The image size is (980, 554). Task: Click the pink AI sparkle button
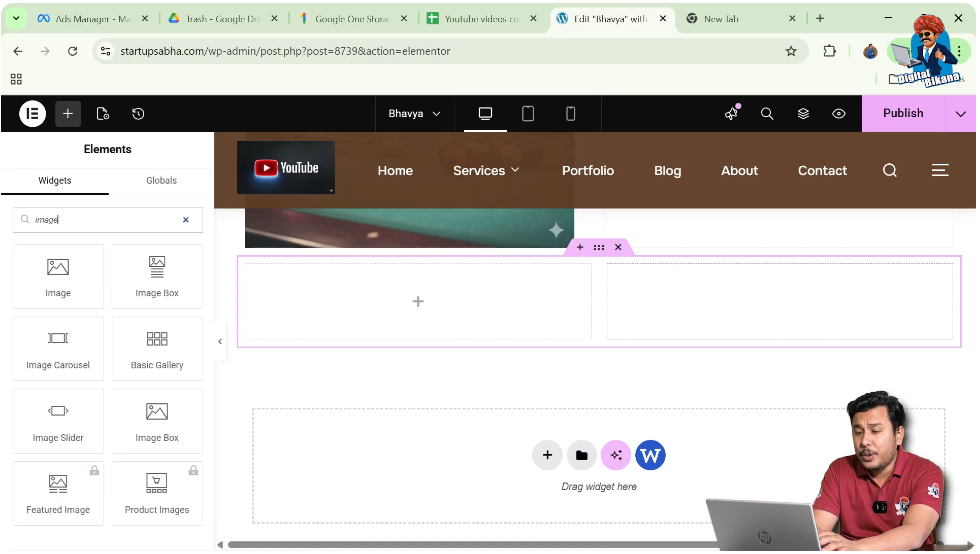616,456
